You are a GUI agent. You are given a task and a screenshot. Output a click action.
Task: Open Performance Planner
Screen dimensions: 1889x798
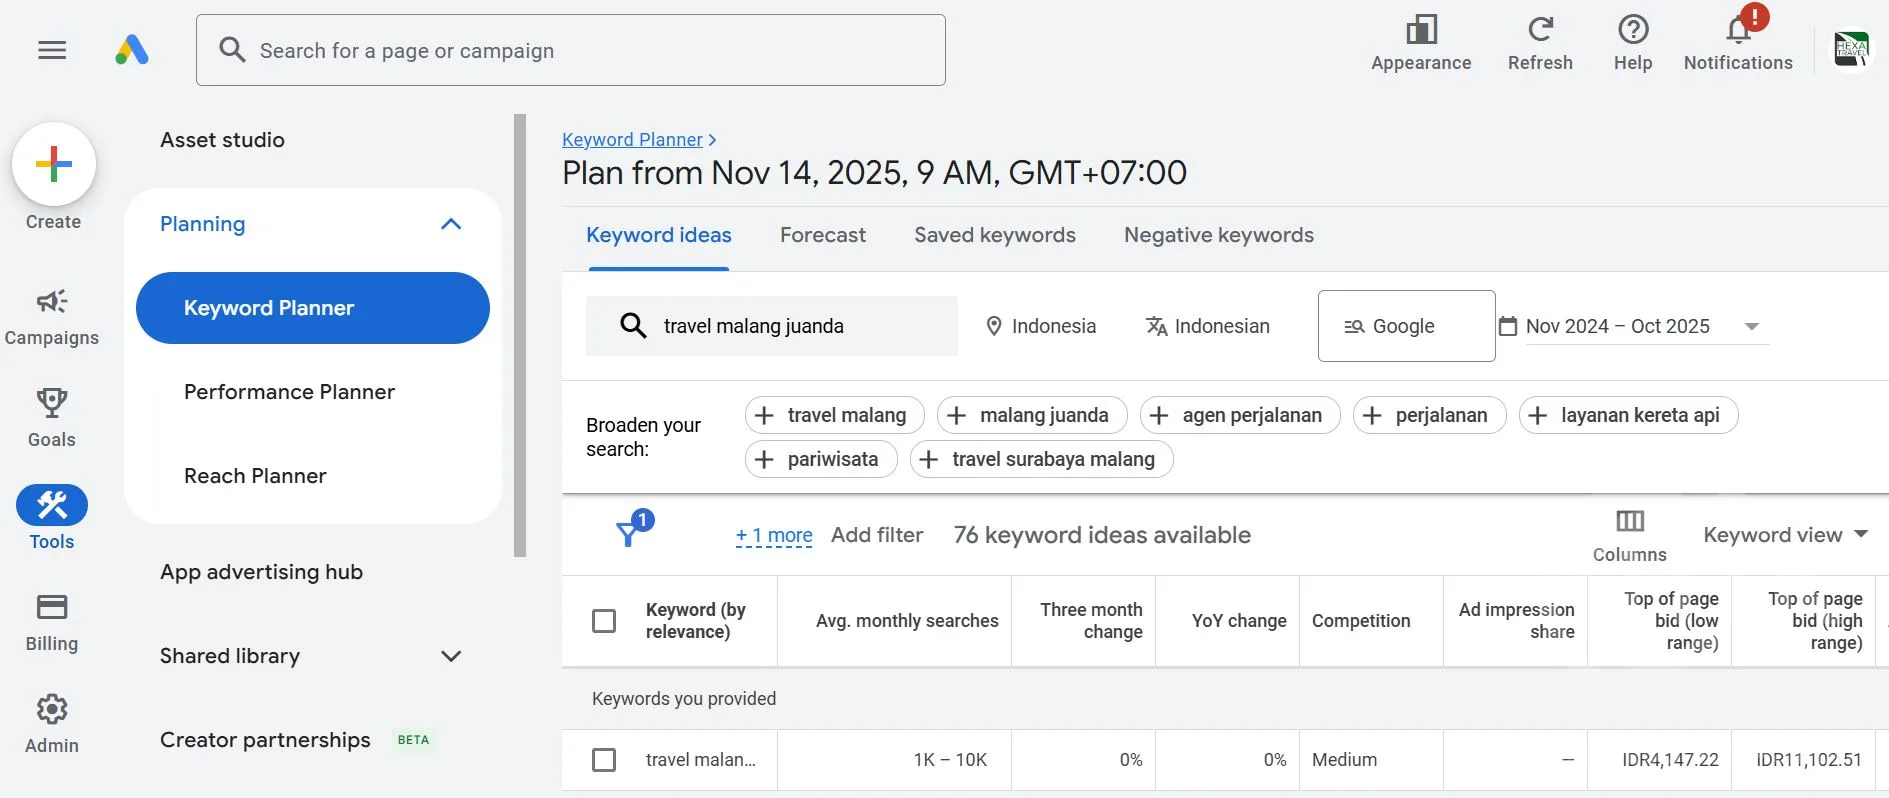(x=289, y=392)
